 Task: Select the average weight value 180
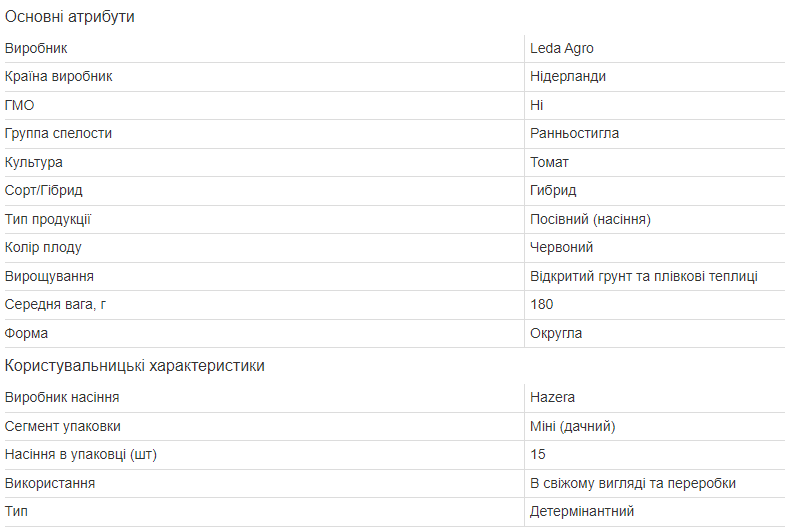541,304
